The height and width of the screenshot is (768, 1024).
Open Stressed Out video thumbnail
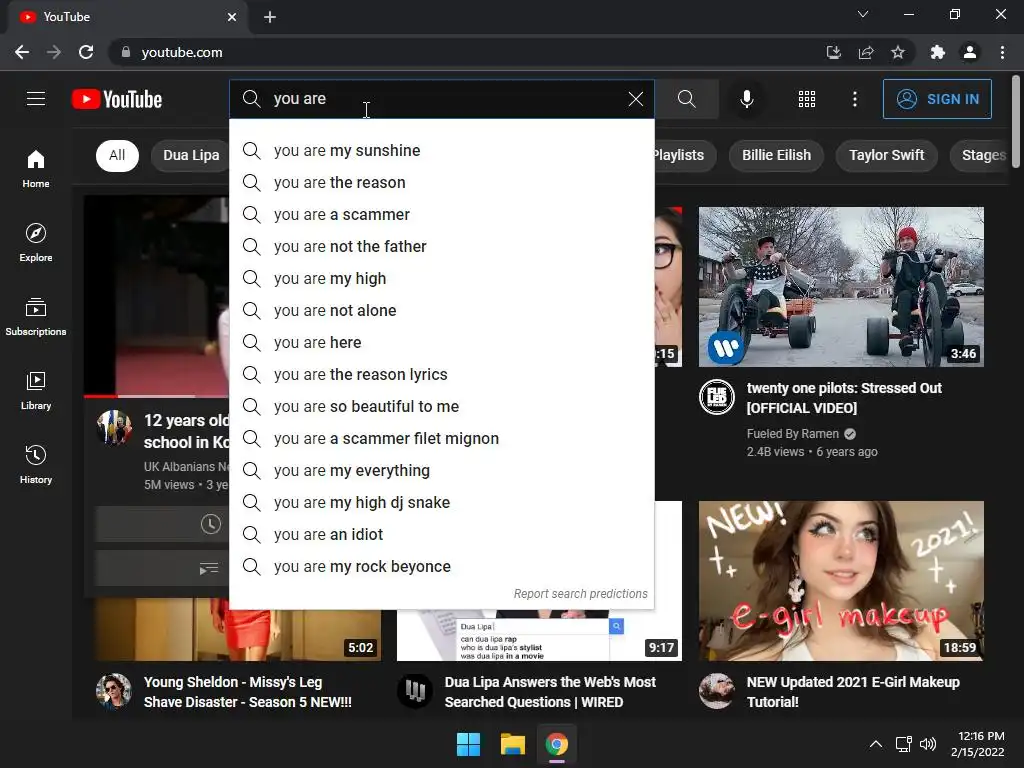[x=841, y=287]
